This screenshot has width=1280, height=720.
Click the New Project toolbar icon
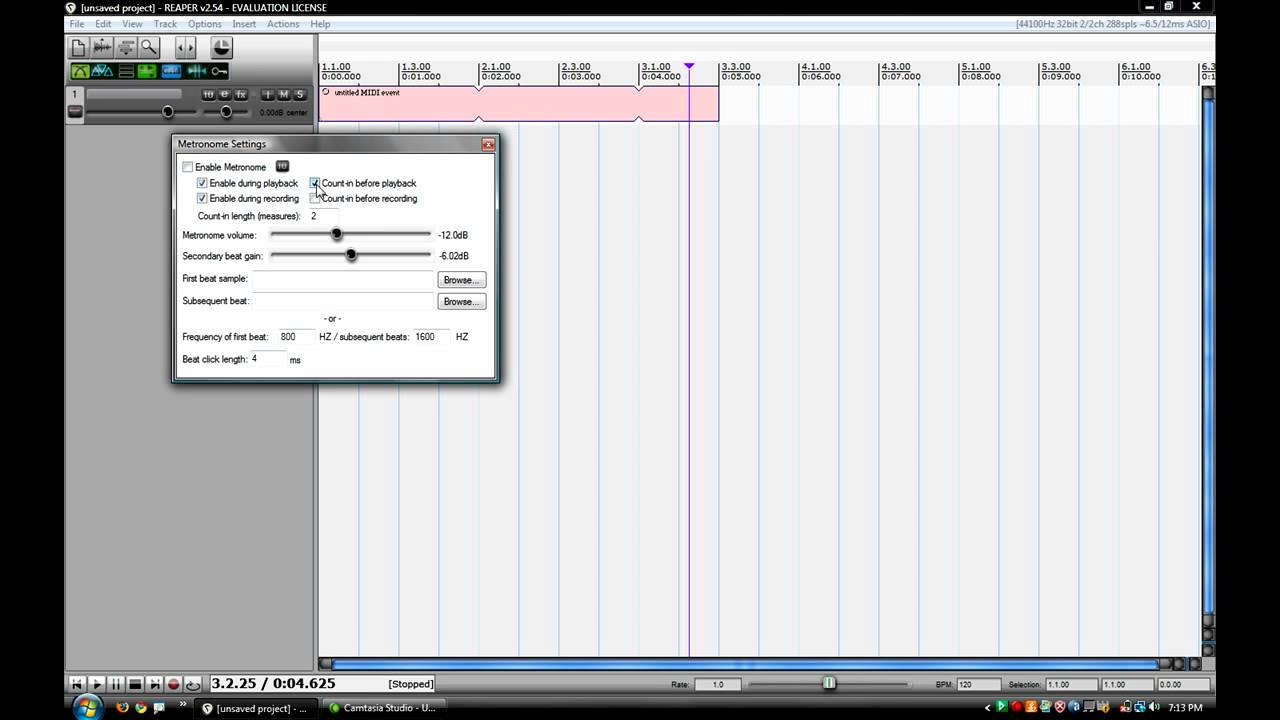[x=79, y=47]
